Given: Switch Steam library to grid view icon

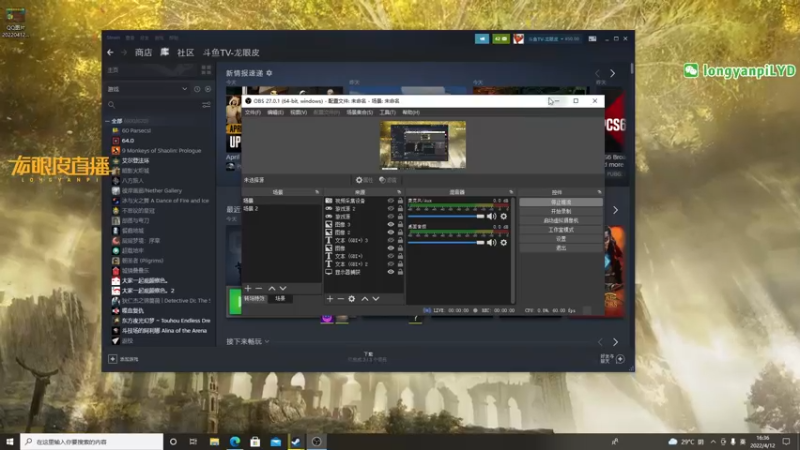Looking at the screenshot, I should [x=207, y=70].
